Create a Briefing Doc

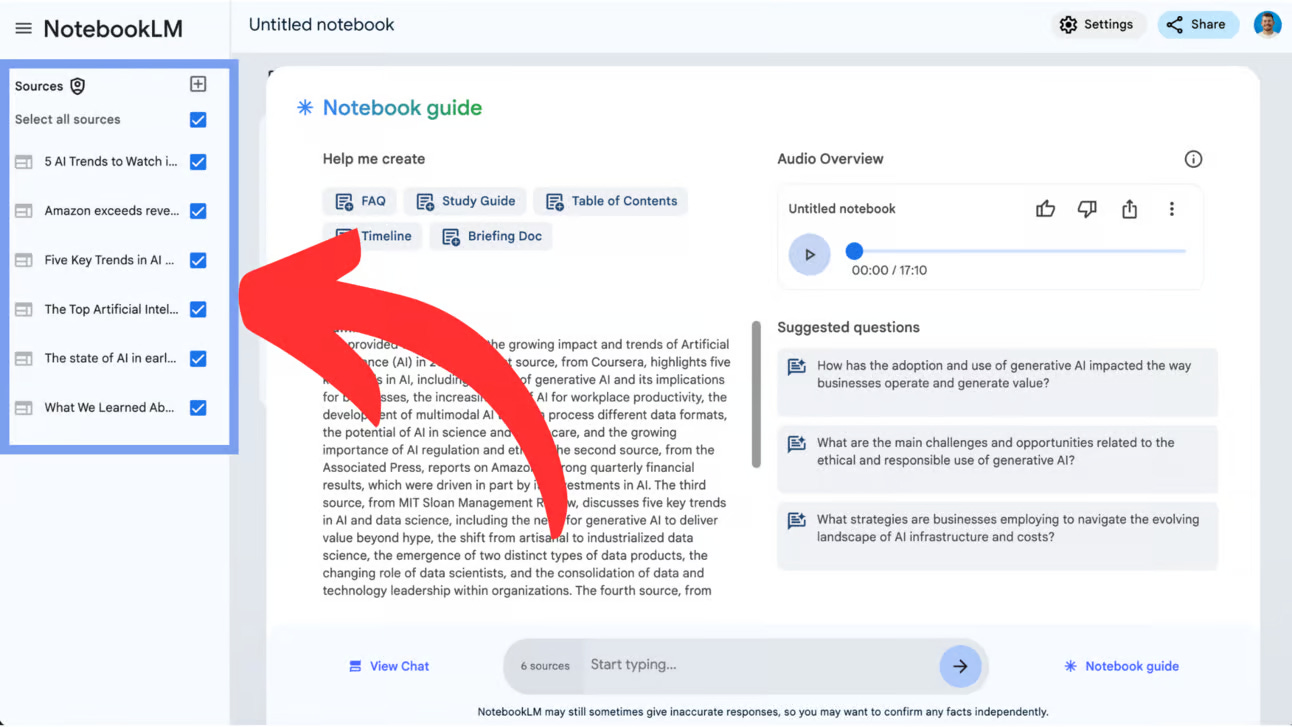click(491, 237)
